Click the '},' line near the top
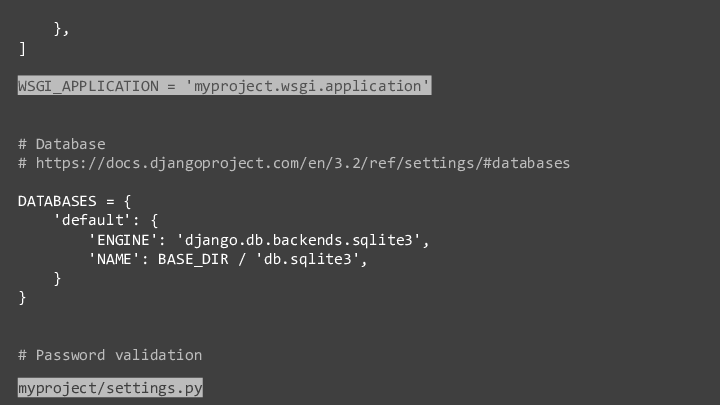 62,29
